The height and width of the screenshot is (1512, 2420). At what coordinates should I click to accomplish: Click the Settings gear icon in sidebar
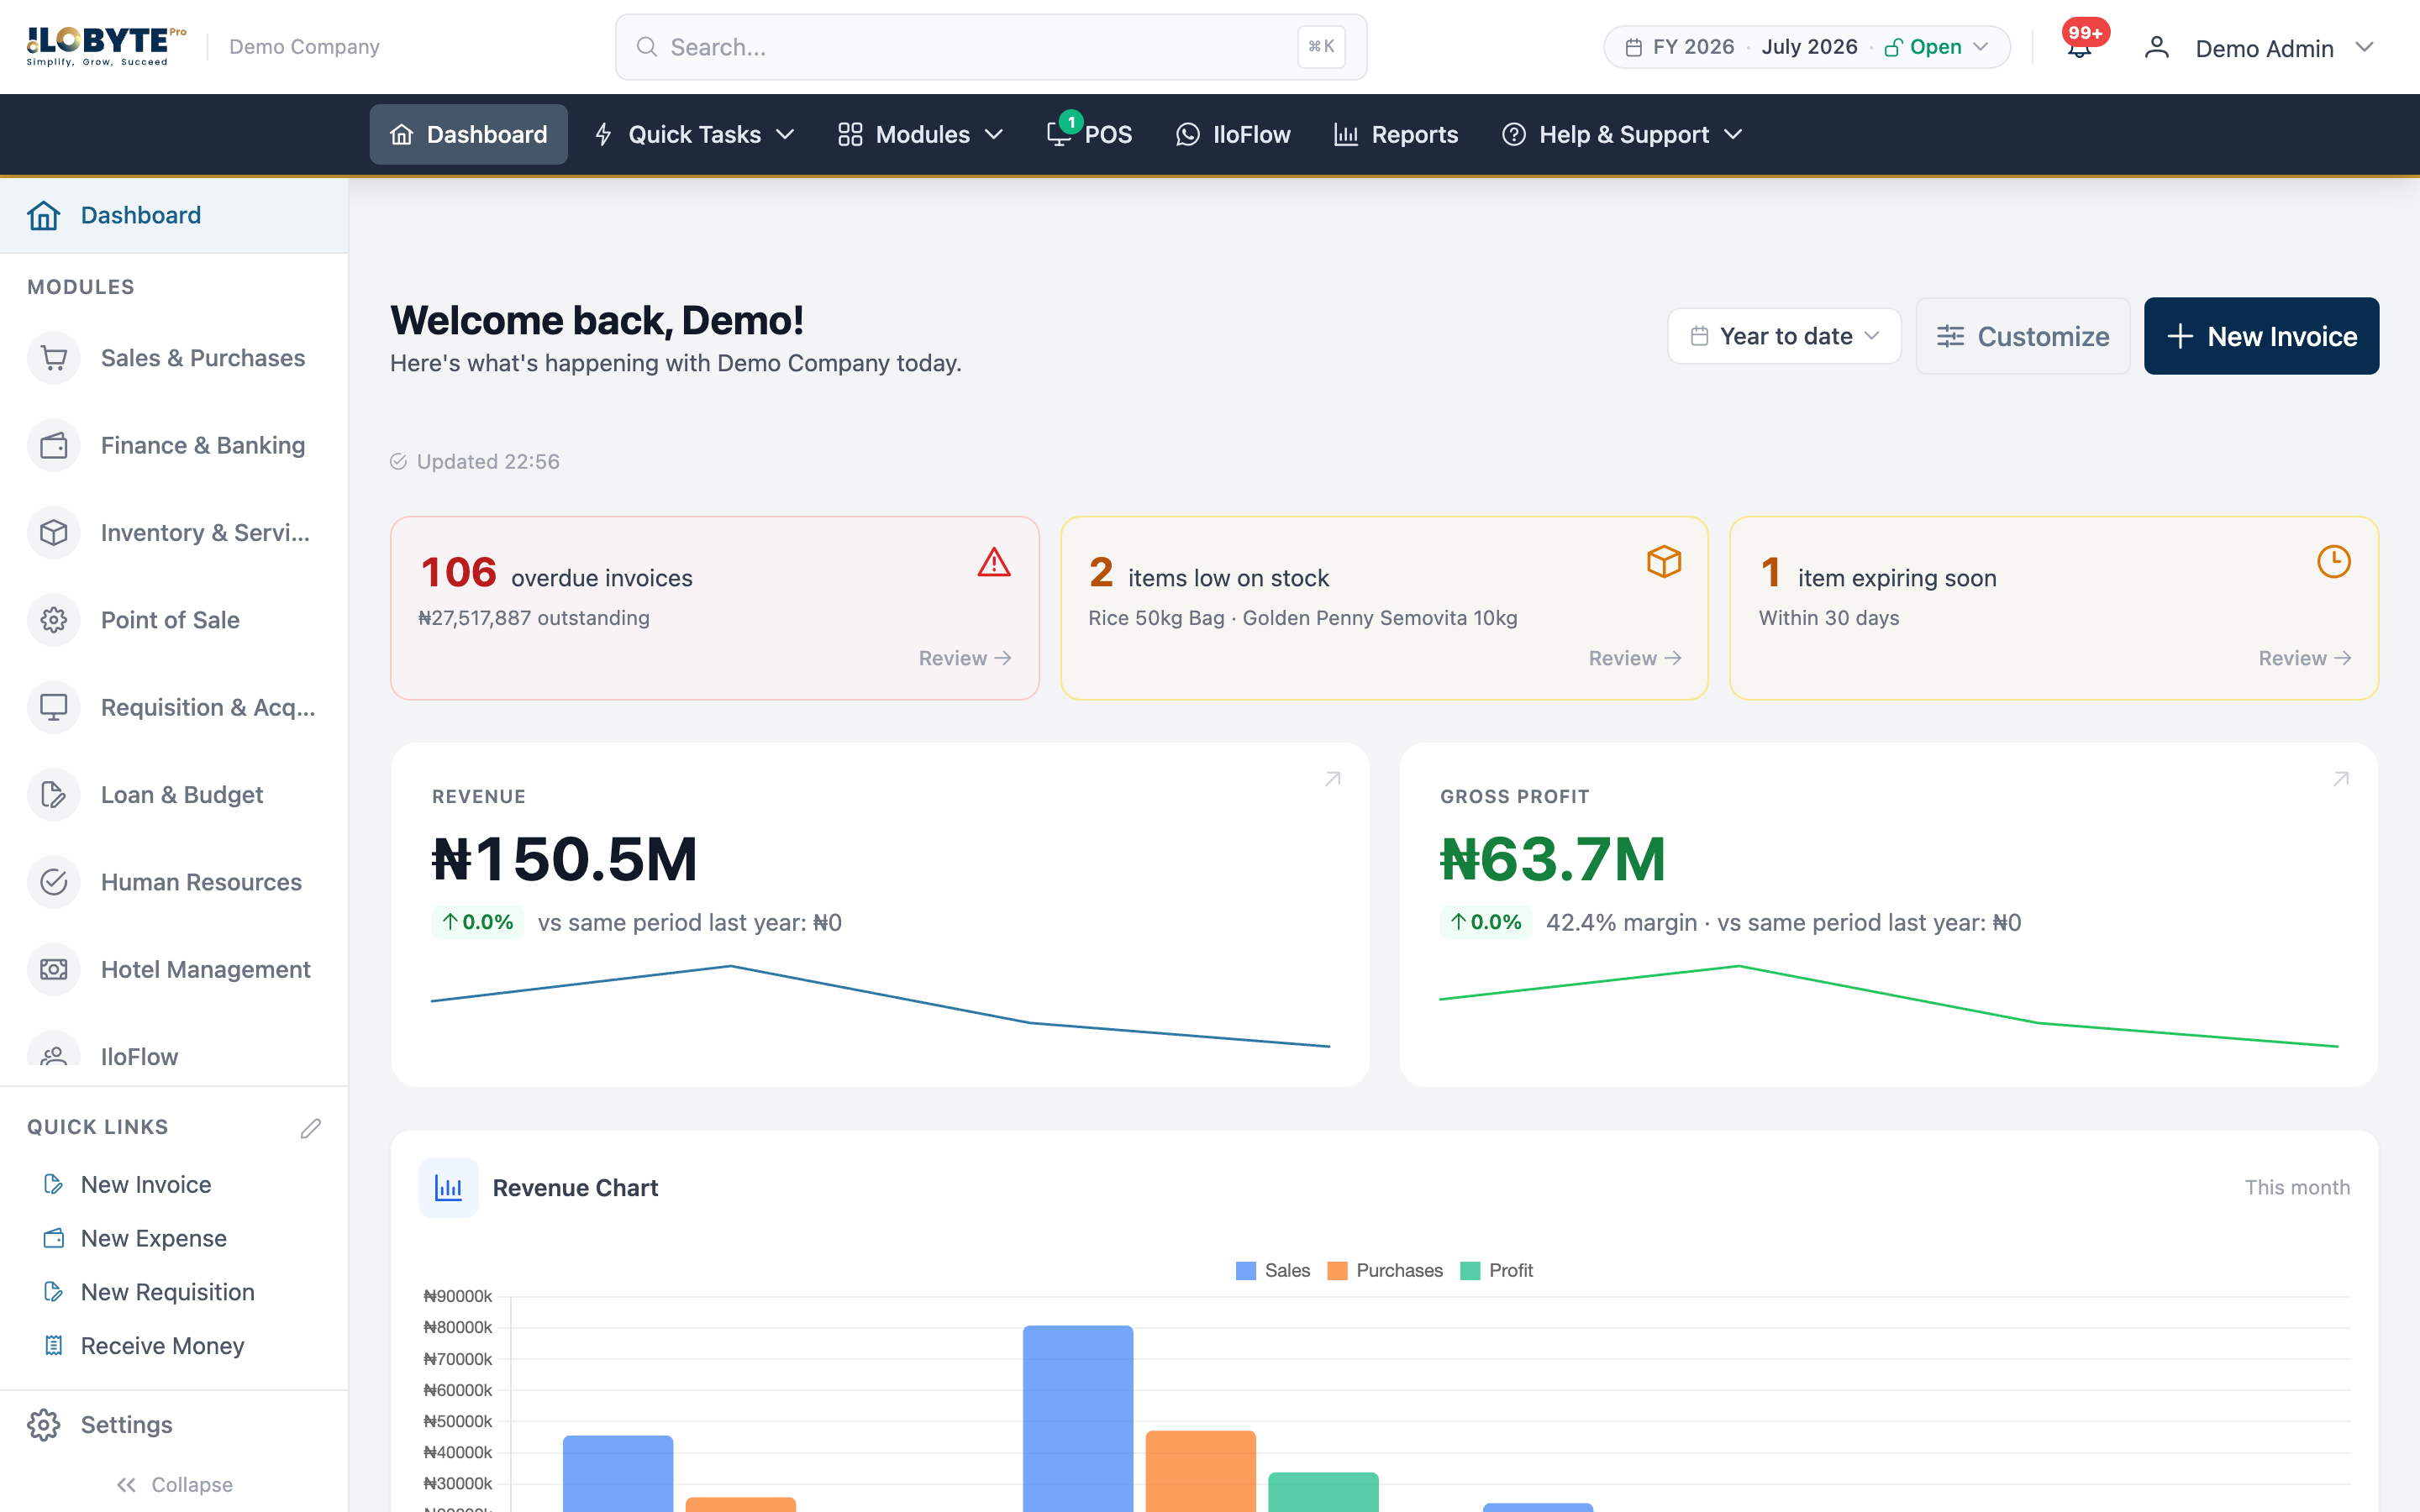44,1424
